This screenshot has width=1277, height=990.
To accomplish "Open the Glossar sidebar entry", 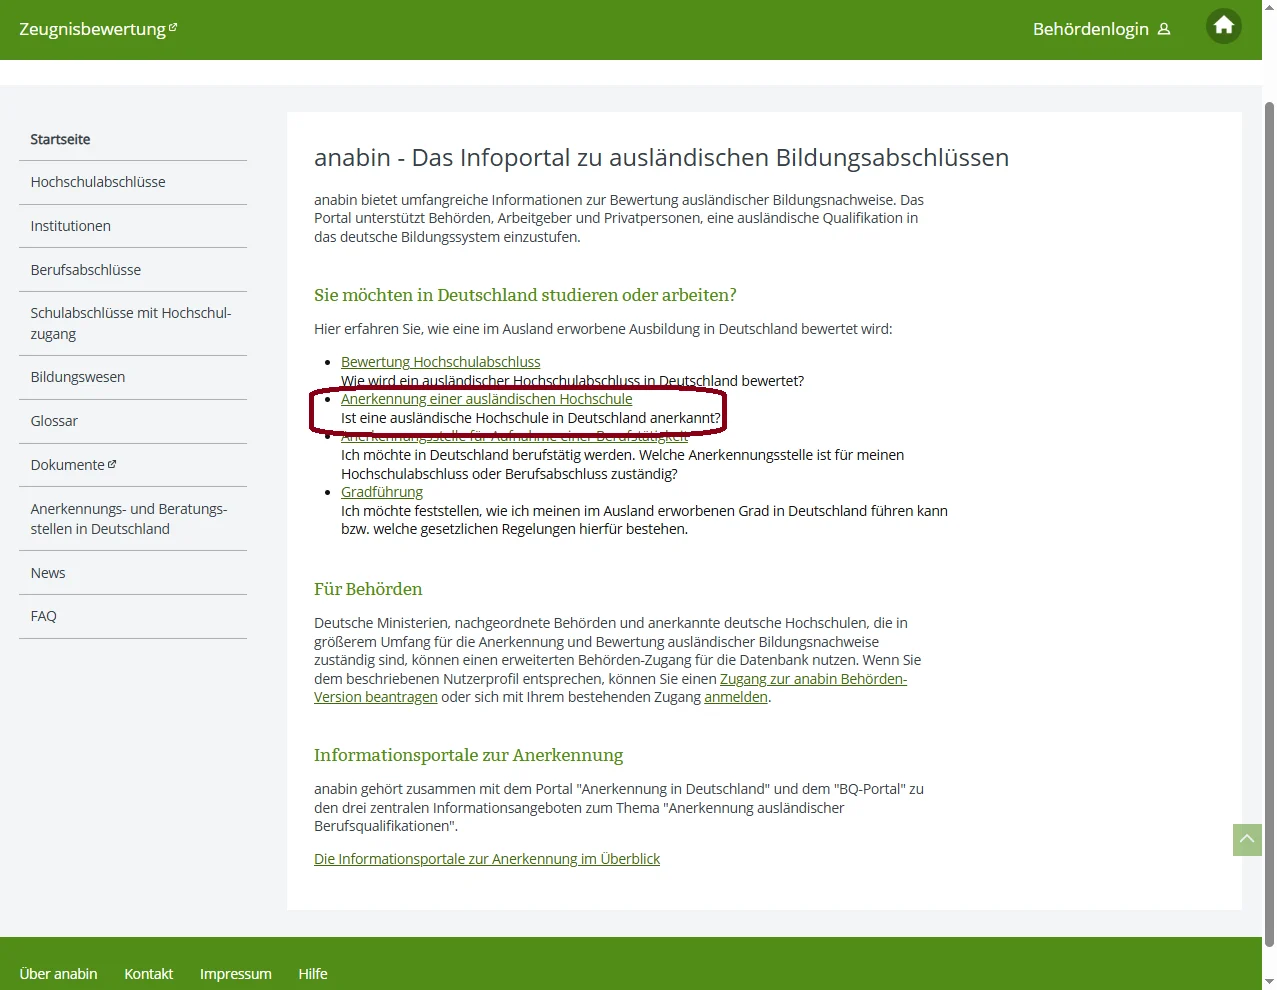I will (54, 421).
